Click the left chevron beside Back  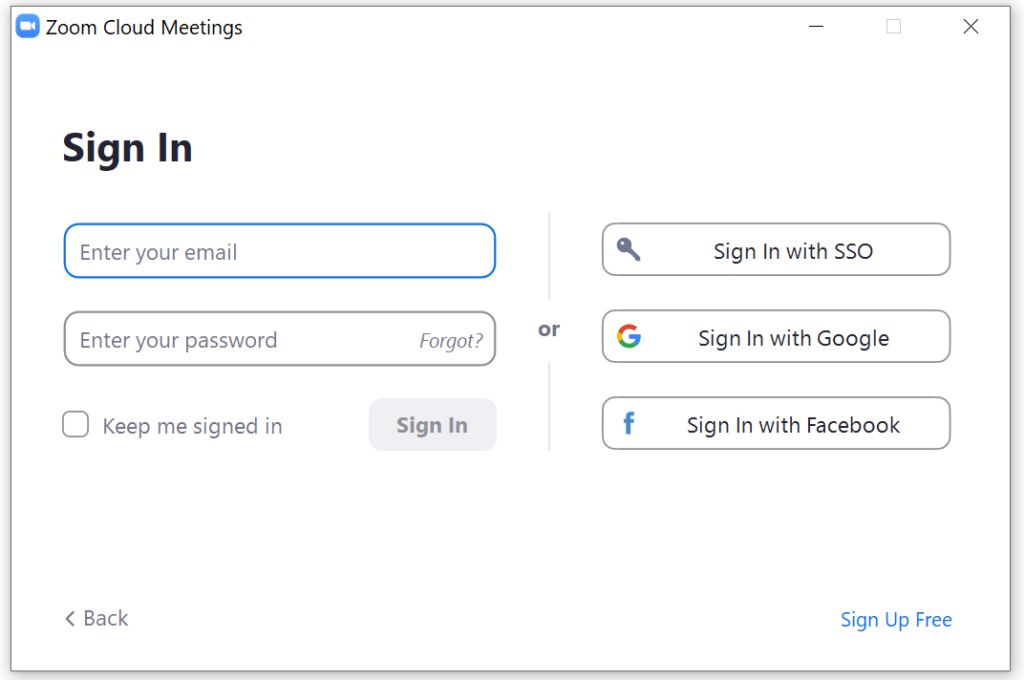pos(70,618)
